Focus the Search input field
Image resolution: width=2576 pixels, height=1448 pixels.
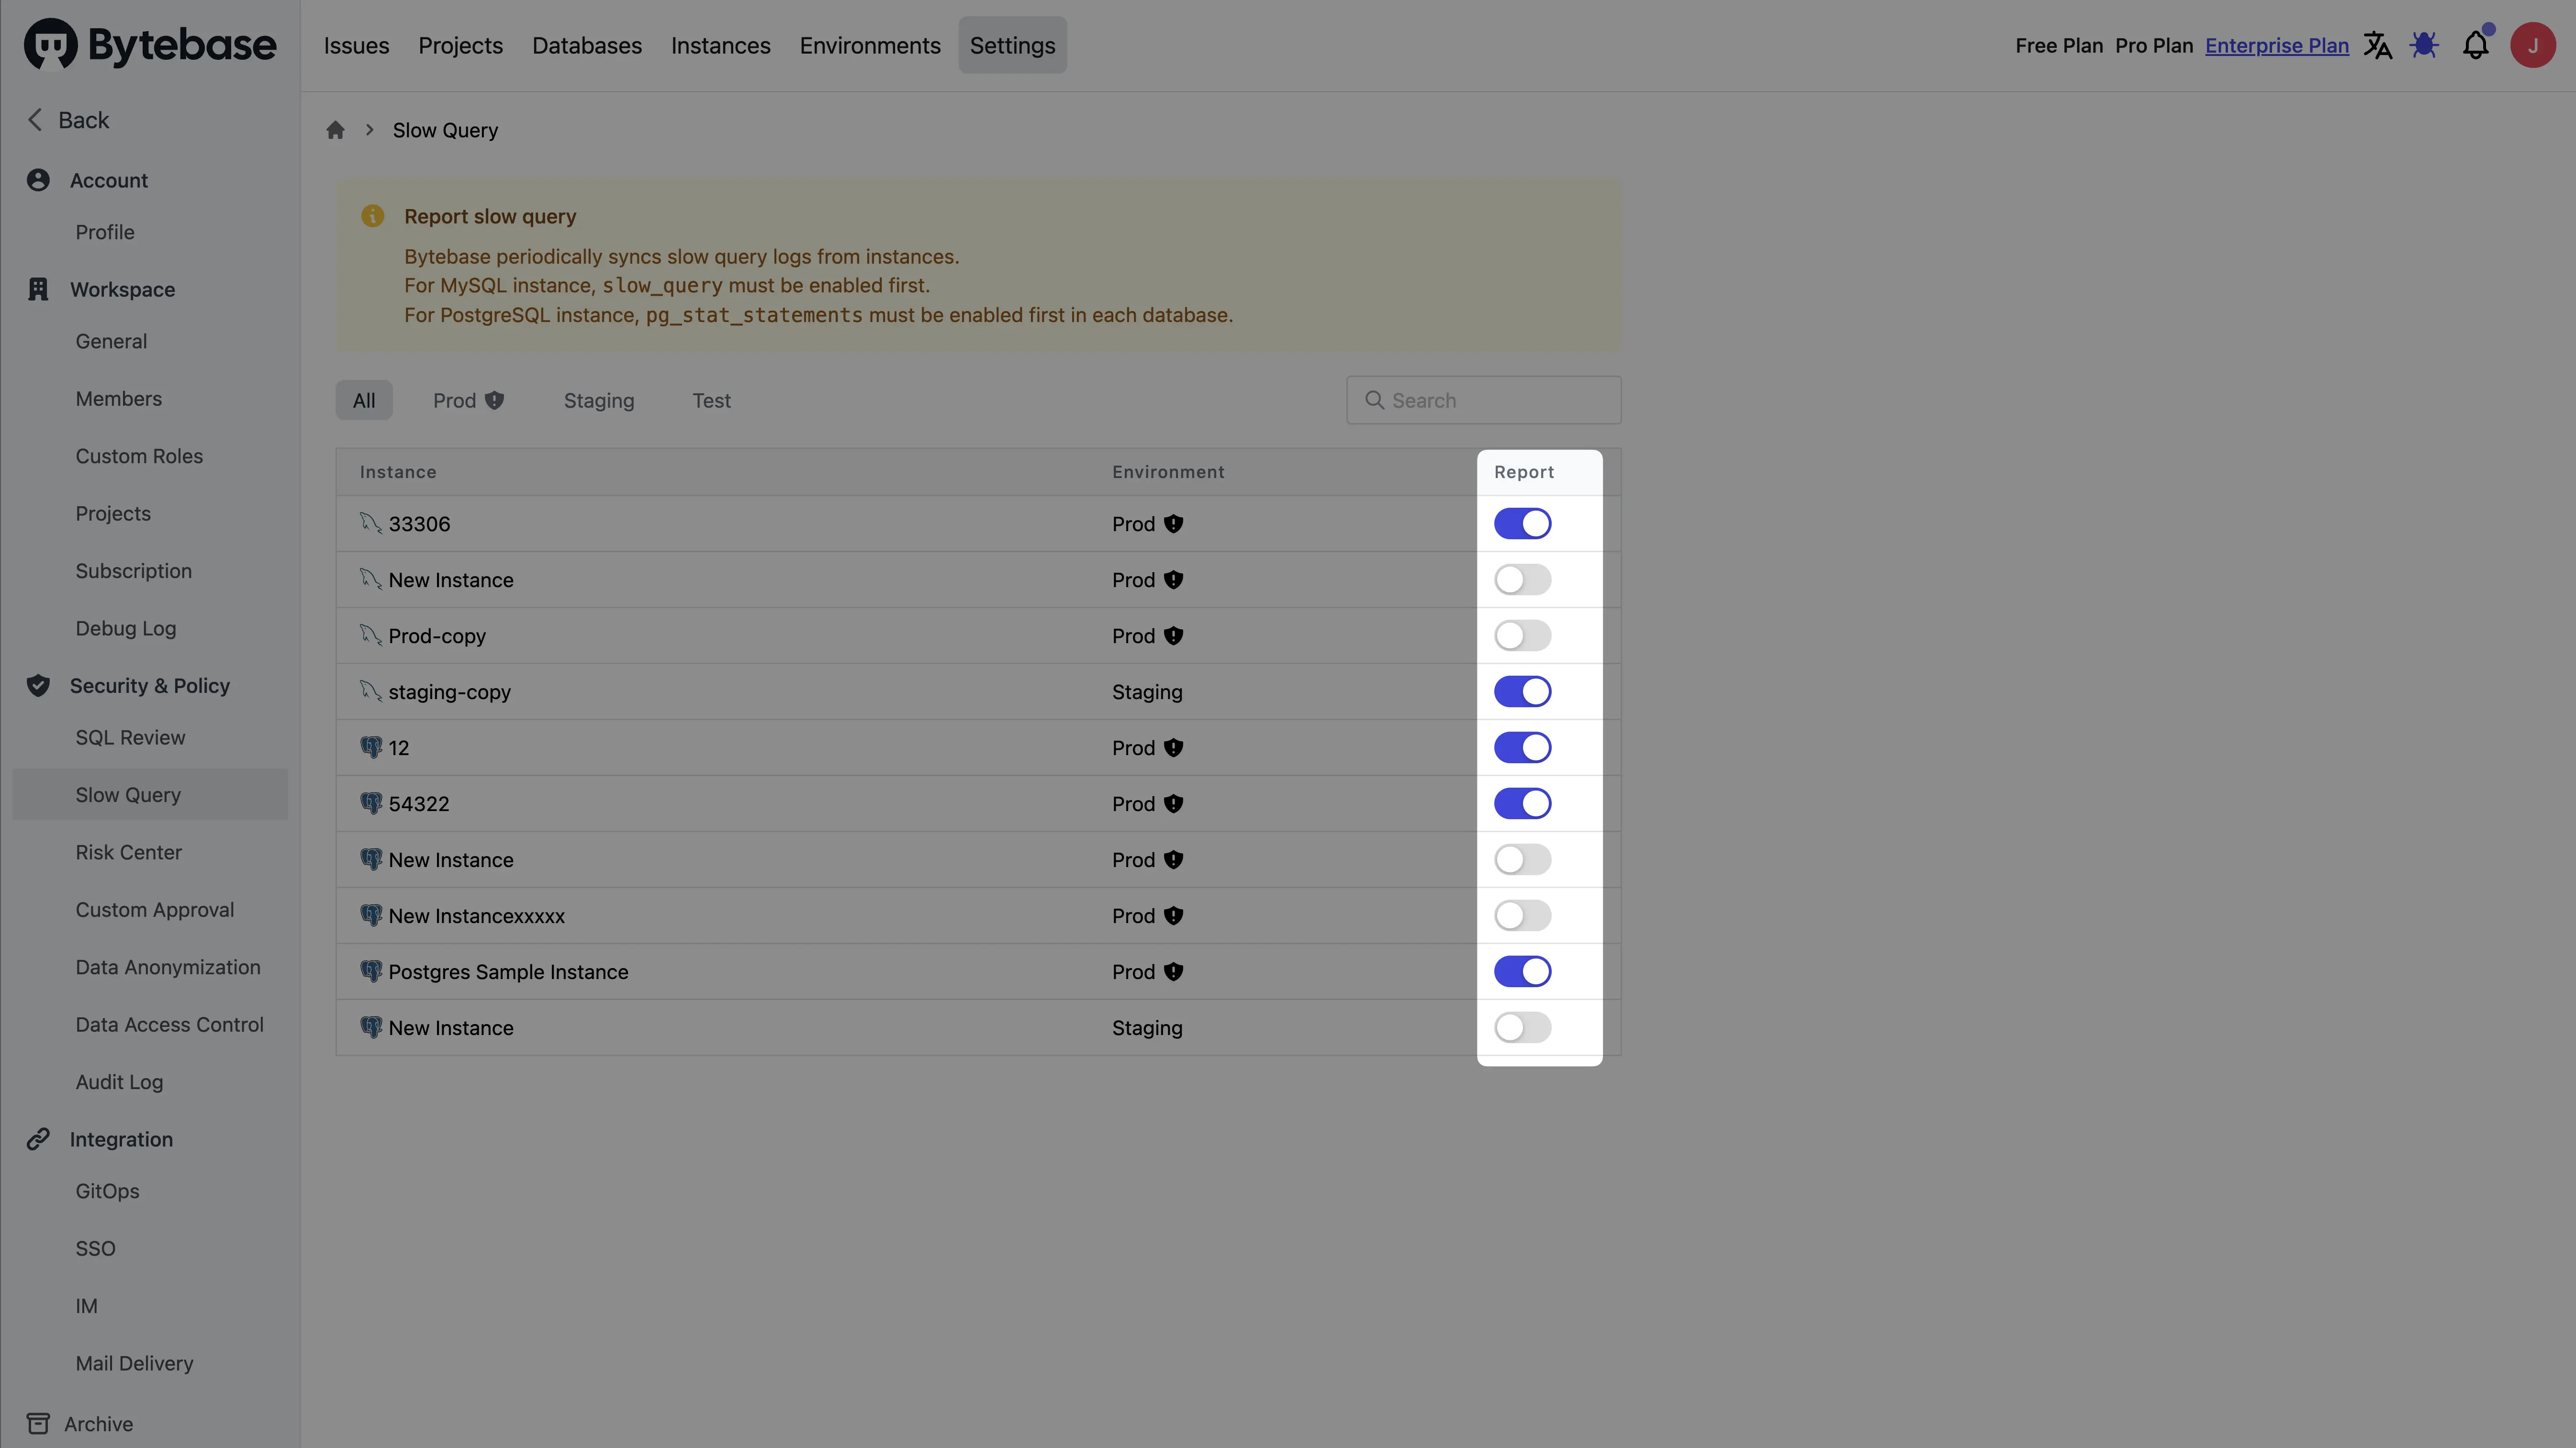tap(1484, 400)
